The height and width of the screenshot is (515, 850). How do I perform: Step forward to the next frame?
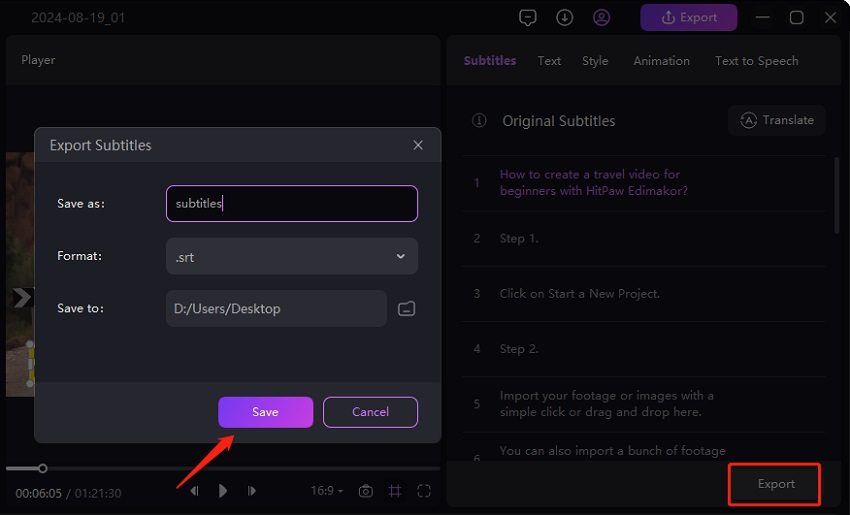tap(252, 491)
